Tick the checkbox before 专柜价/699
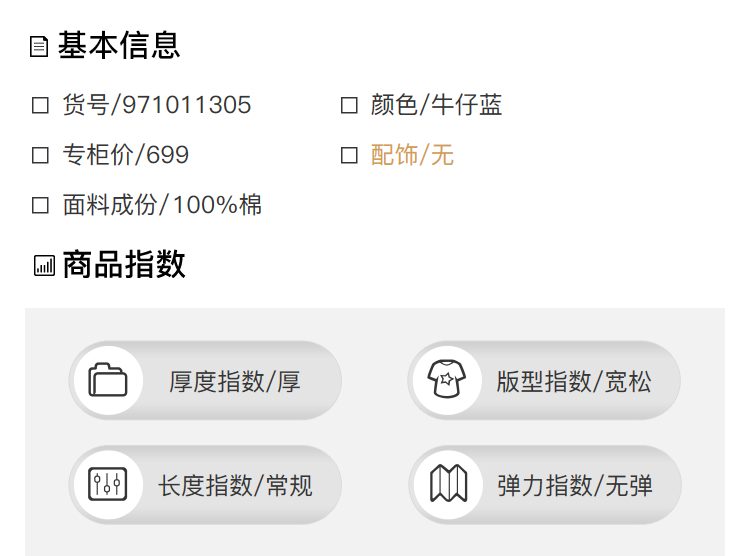The width and height of the screenshot is (750, 556). (x=41, y=155)
